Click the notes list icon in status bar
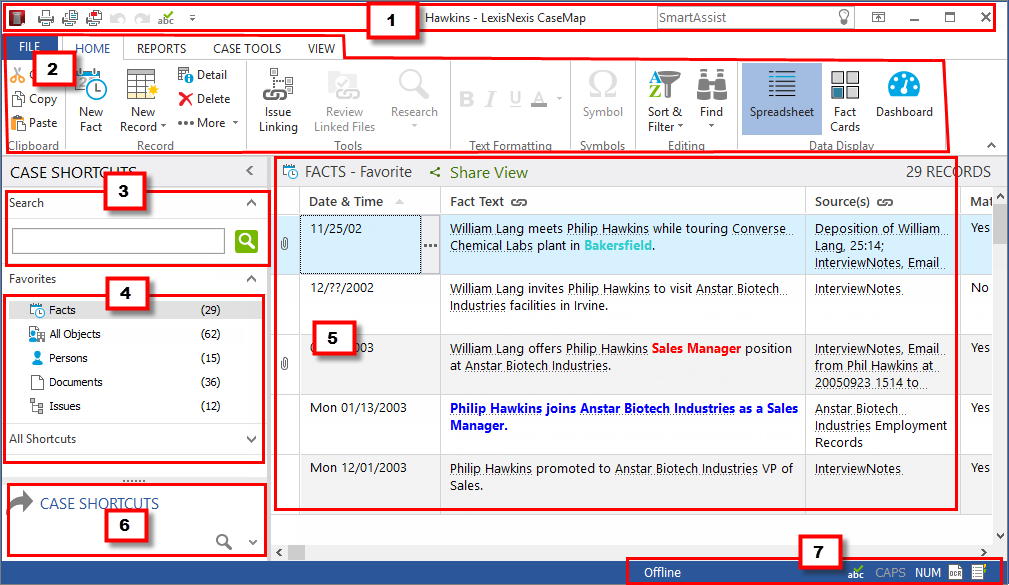Screen dimensions: 1009x585 [x=979, y=572]
